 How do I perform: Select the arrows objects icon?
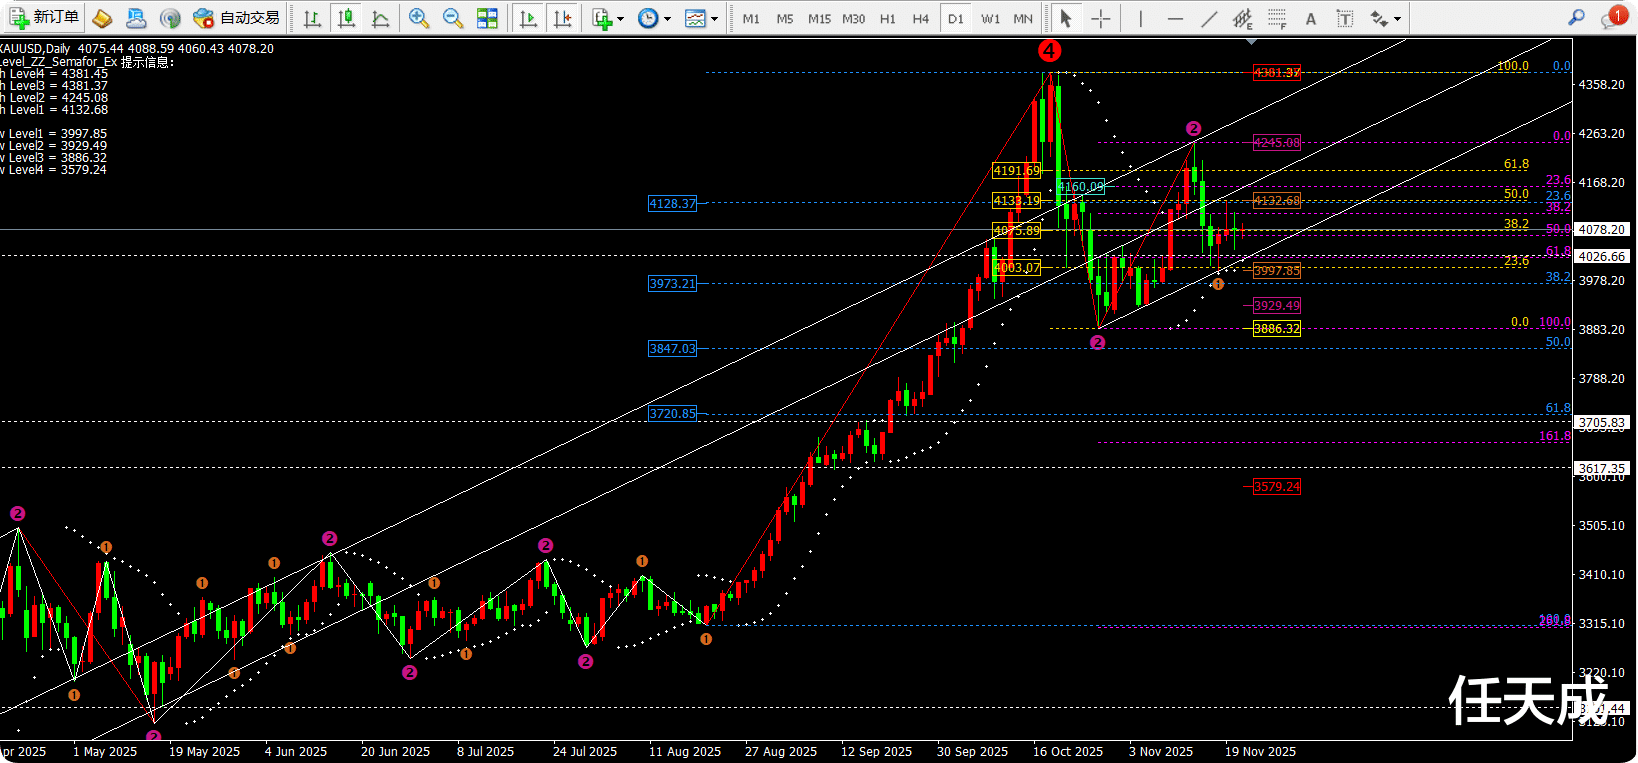pos(1379,18)
